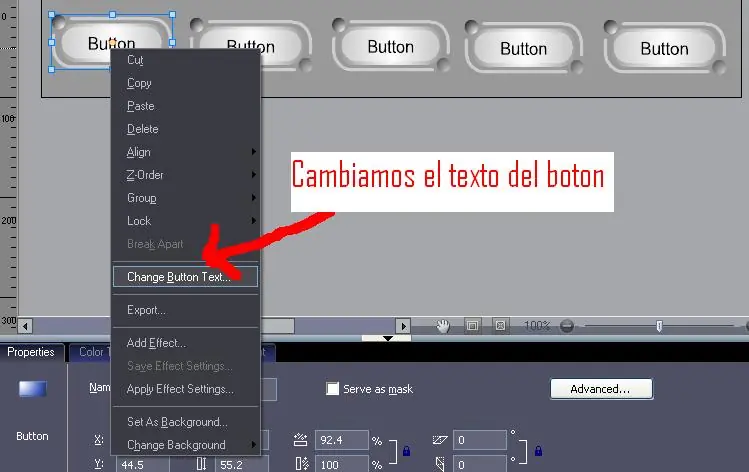Collapse the panel with the black triangle handle

click(x=387, y=338)
